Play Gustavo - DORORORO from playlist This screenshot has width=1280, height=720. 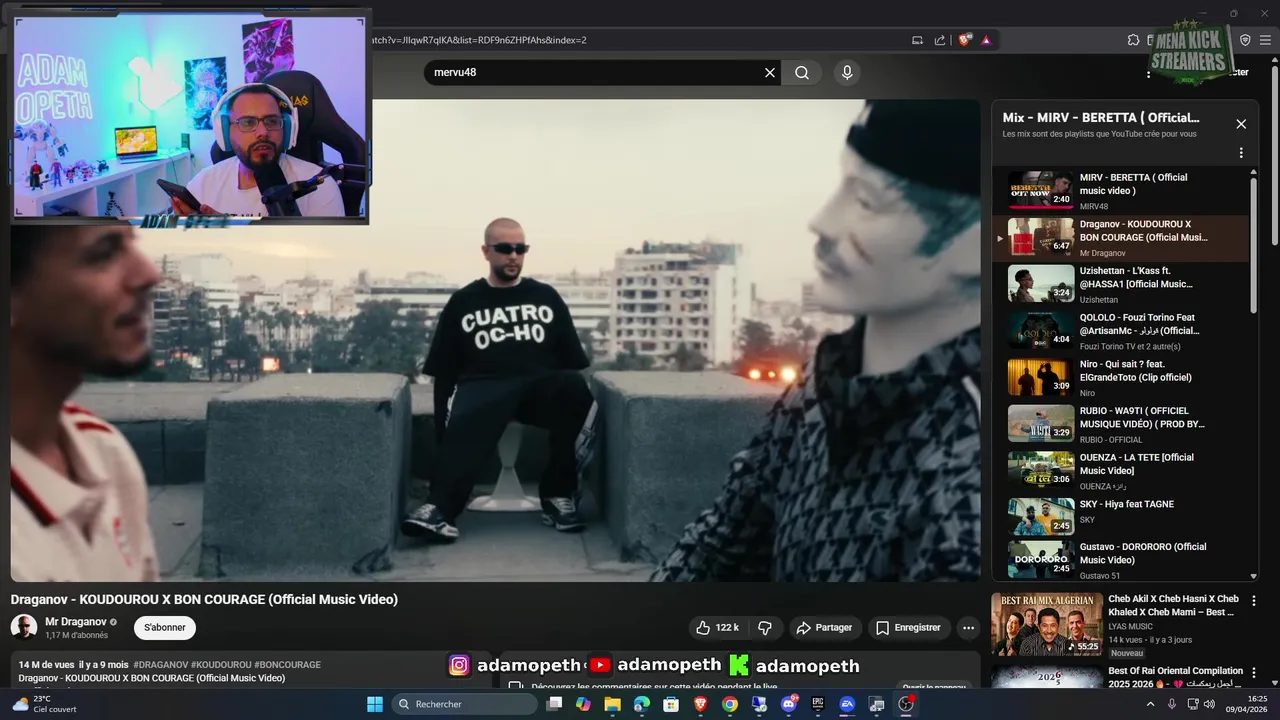coord(1120,560)
